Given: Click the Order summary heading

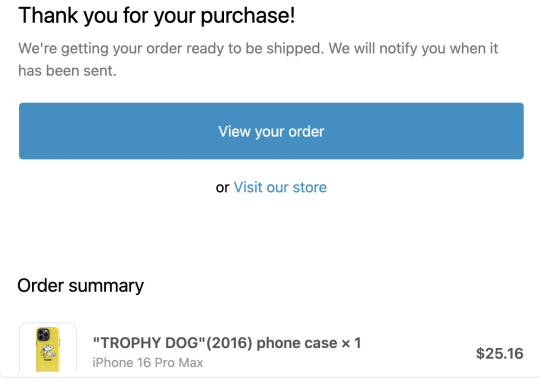Looking at the screenshot, I should coord(81,286).
